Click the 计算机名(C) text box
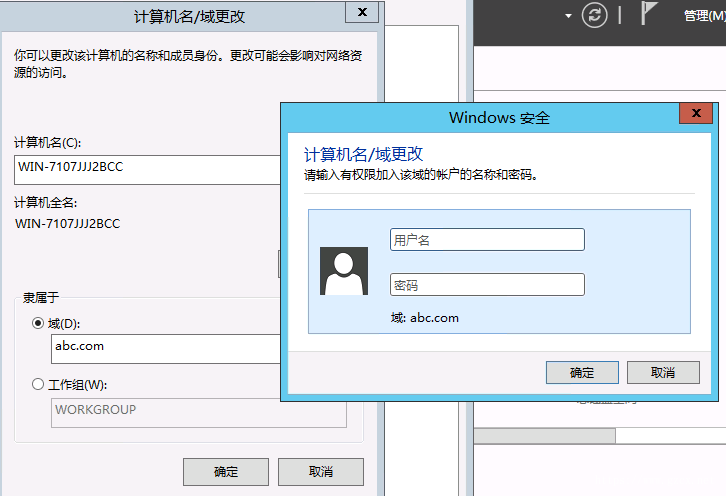This screenshot has width=726, height=496. pyautogui.click(x=148, y=170)
